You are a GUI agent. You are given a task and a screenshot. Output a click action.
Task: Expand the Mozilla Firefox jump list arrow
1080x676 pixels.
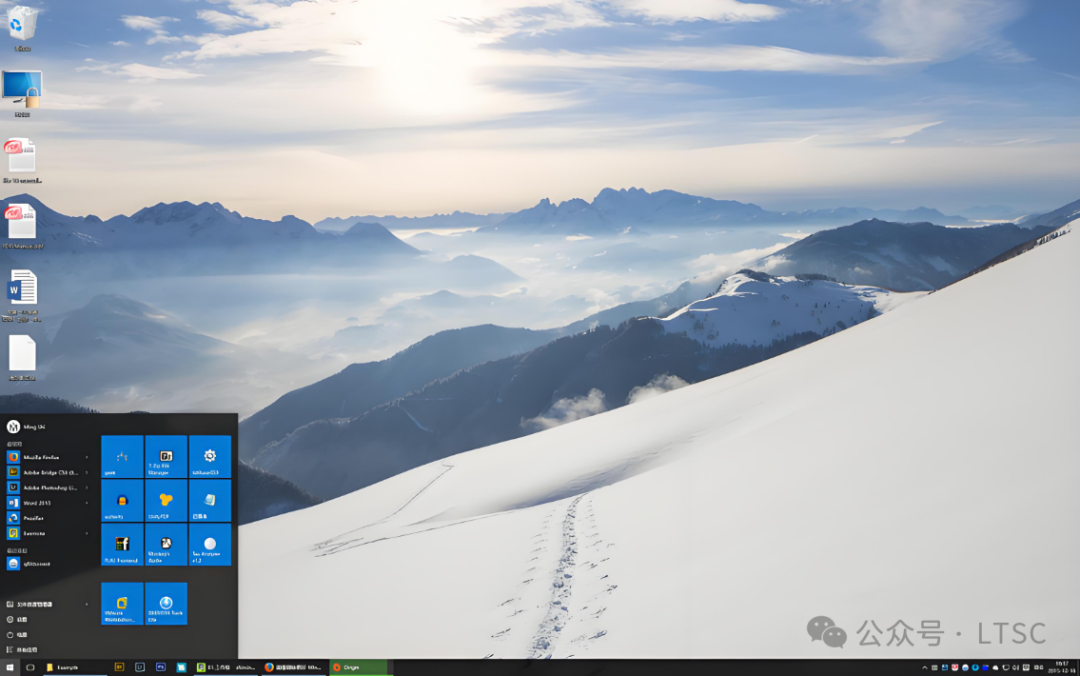87,457
